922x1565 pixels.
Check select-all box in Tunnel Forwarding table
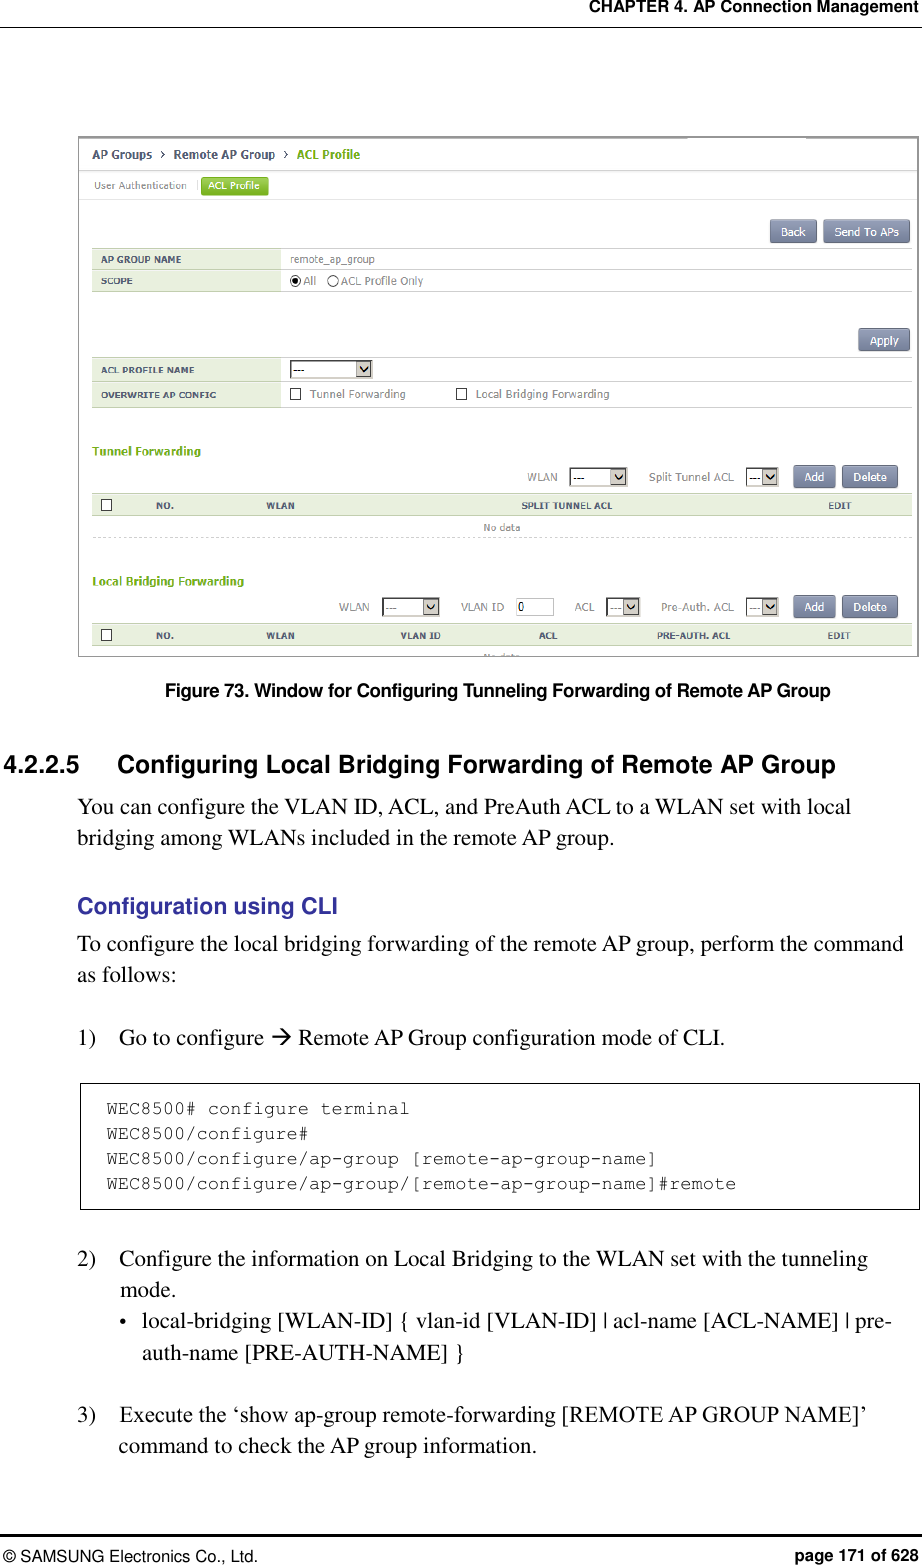pos(107,506)
